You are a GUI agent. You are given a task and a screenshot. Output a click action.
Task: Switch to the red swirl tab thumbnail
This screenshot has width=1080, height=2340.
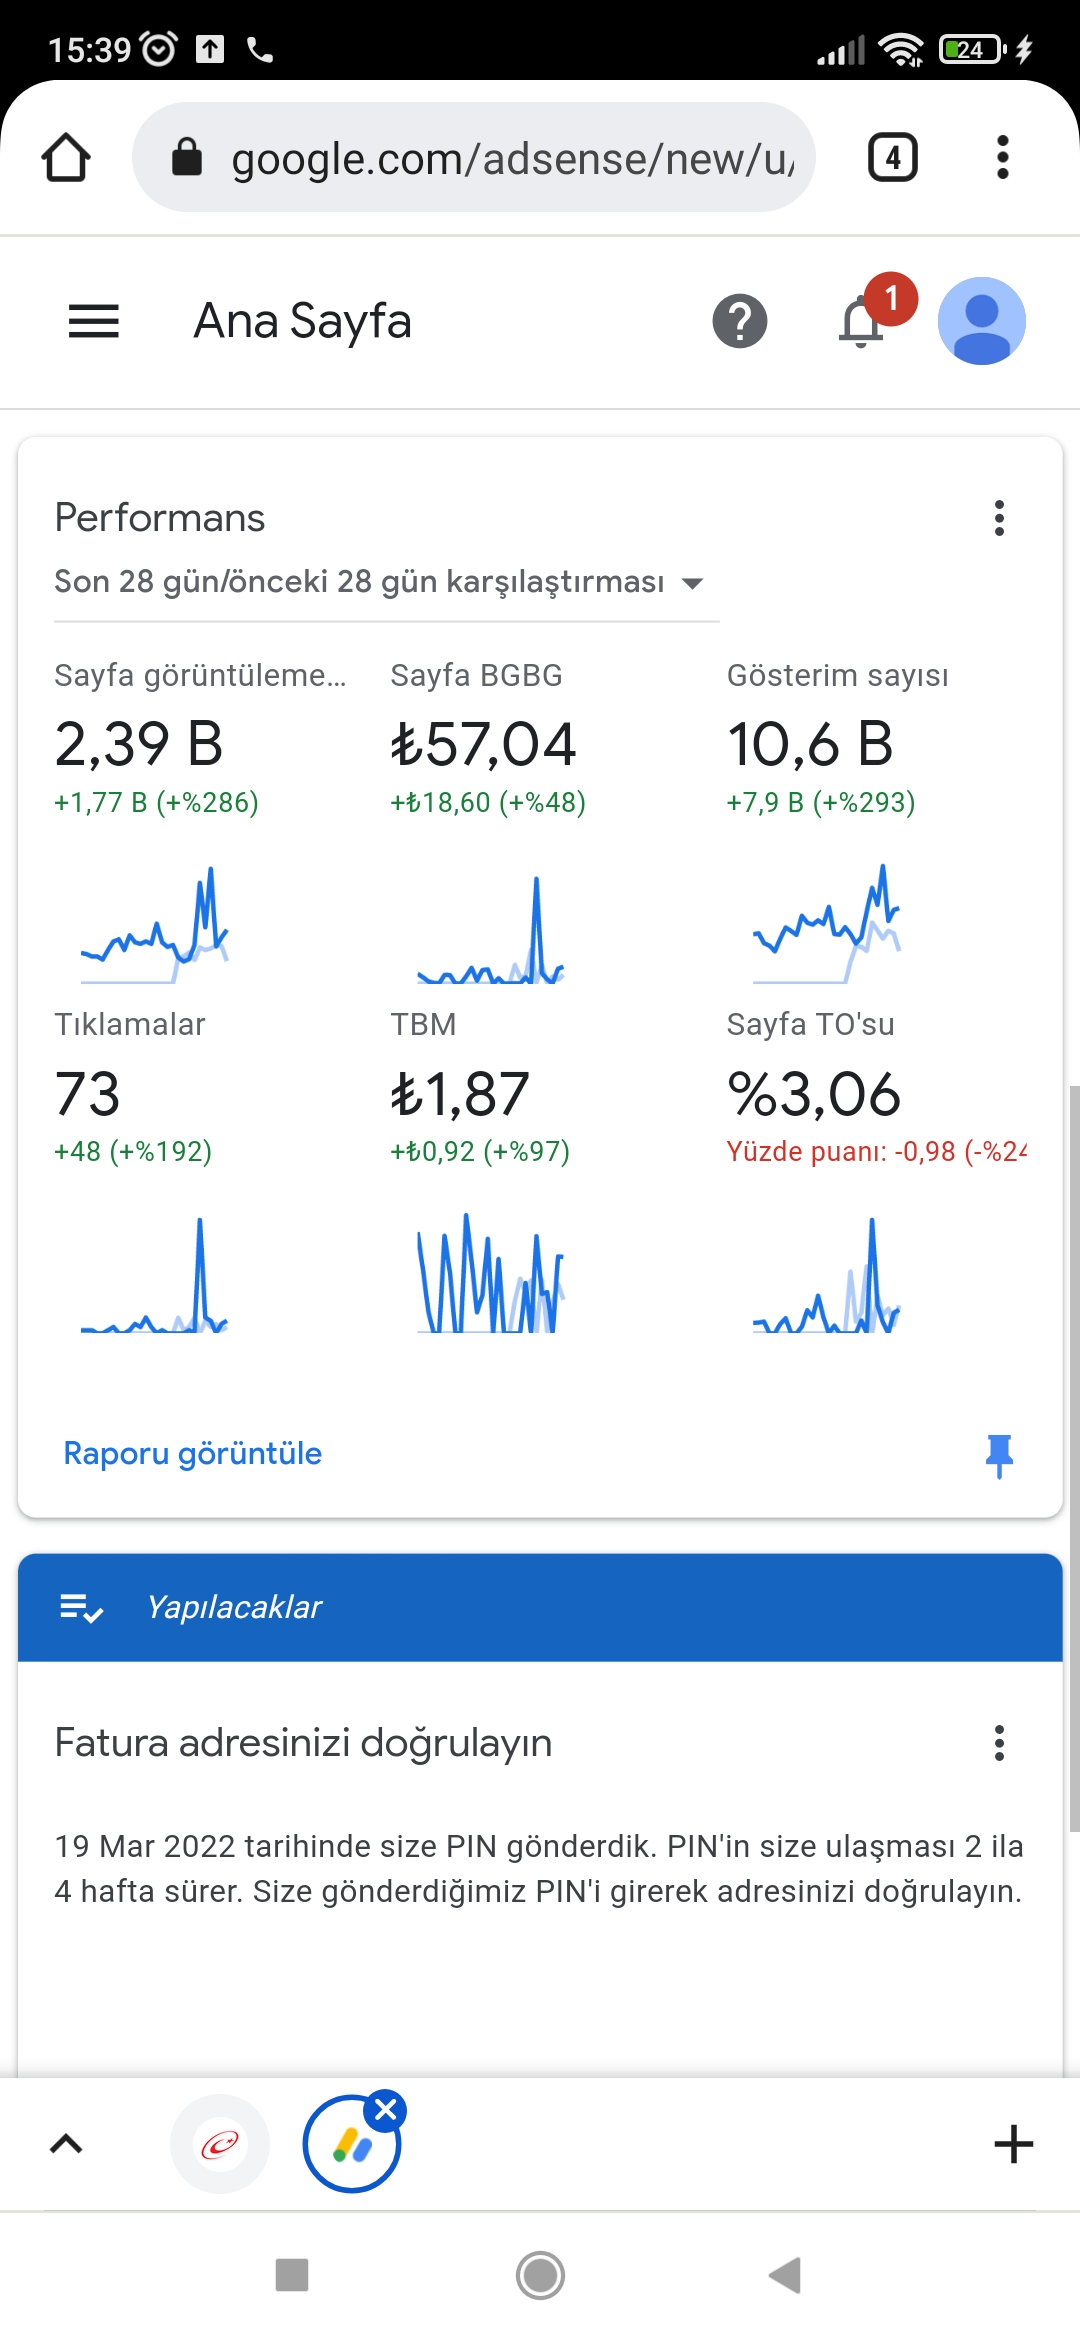point(221,2144)
